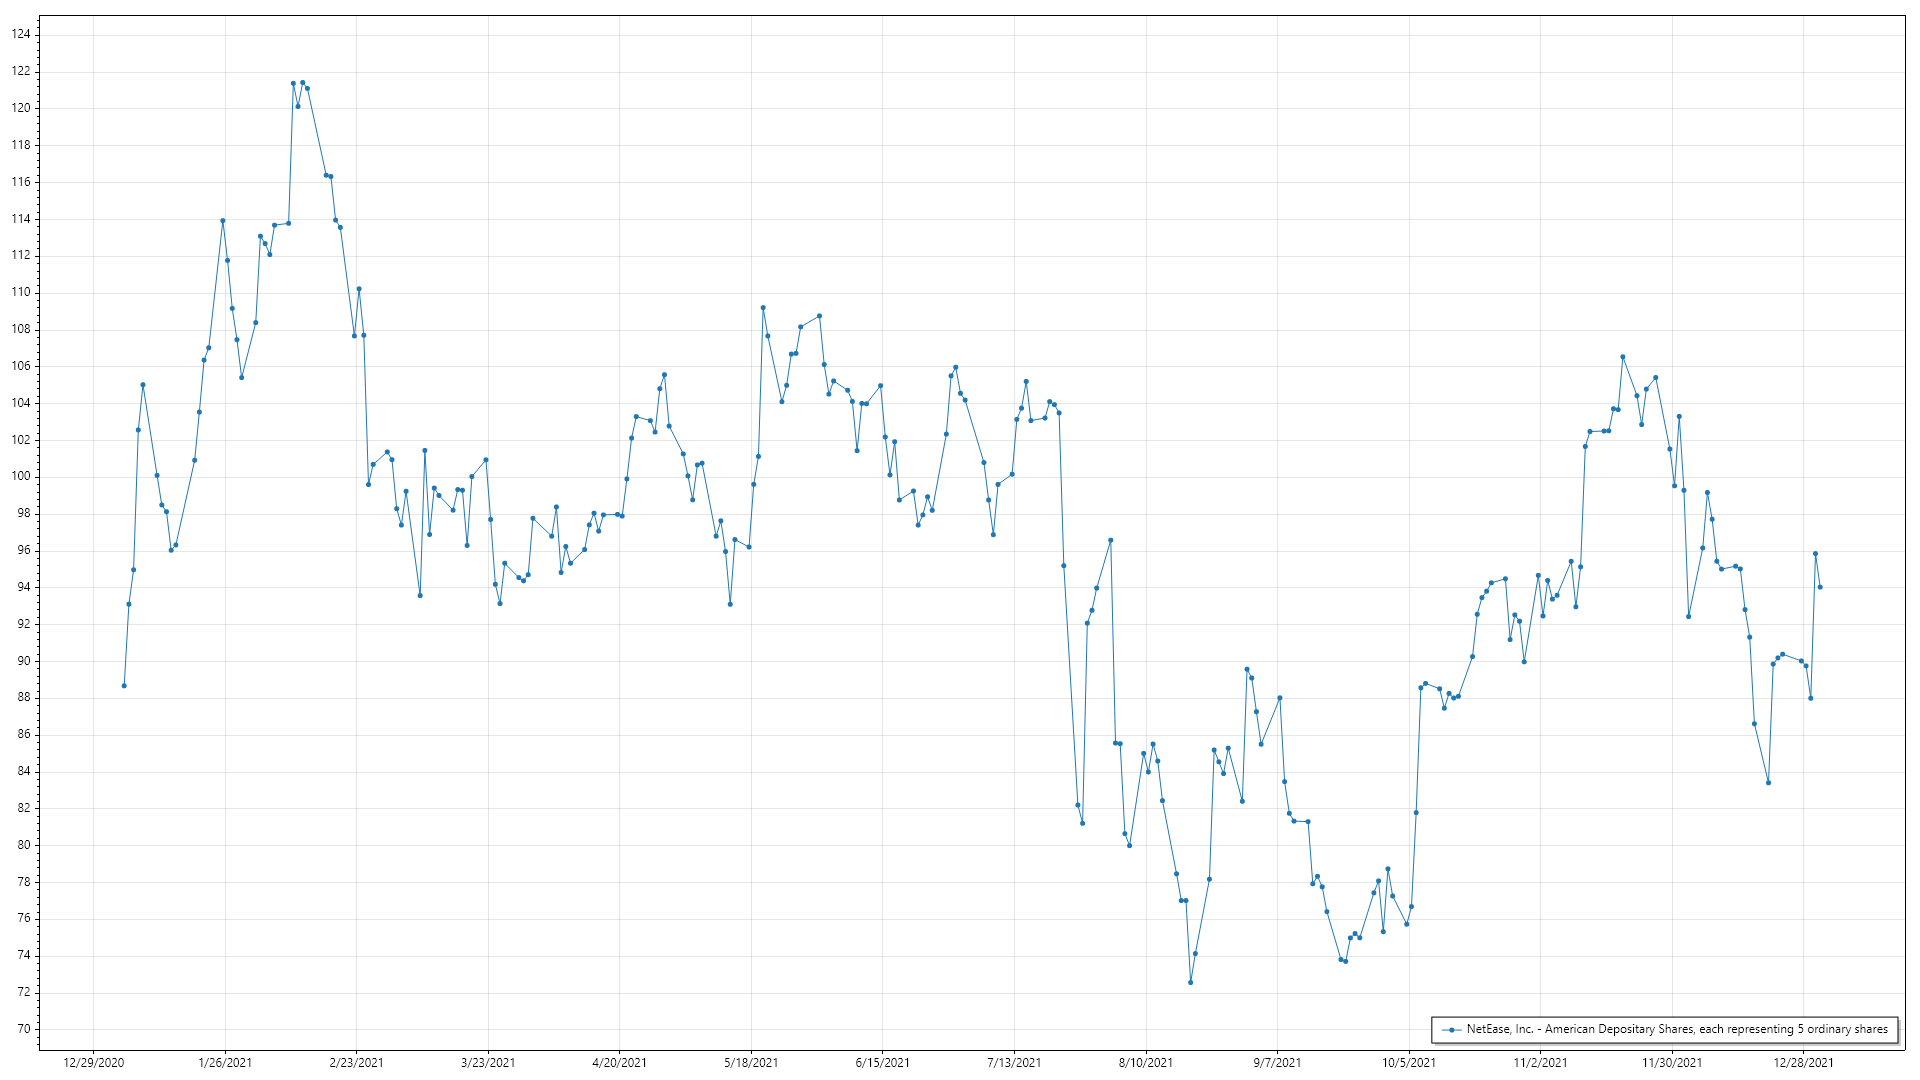Image resolution: width=1920 pixels, height=1080 pixels.
Task: Click the 3/23/2021 x-axis date label
Action: pos(488,1062)
